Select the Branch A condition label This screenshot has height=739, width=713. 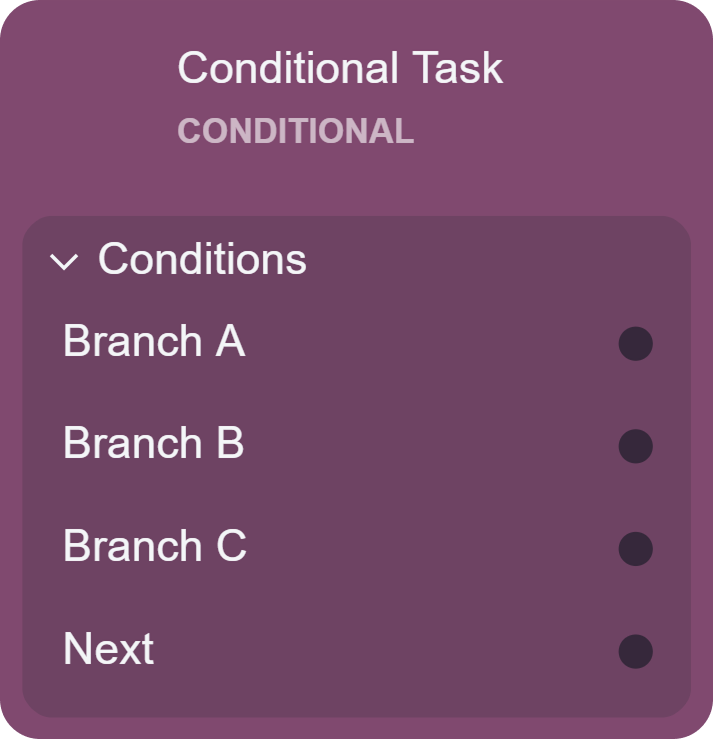coord(154,342)
